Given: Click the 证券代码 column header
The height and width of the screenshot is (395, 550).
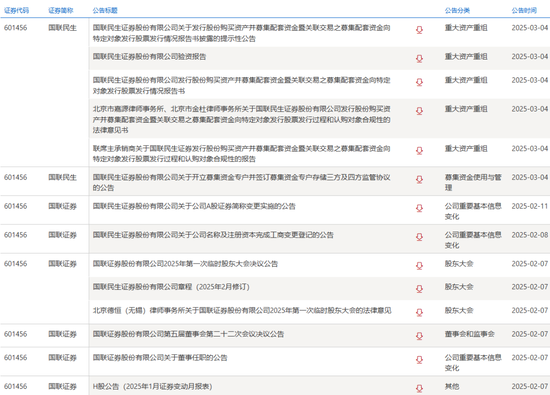Looking at the screenshot, I should 16,10.
